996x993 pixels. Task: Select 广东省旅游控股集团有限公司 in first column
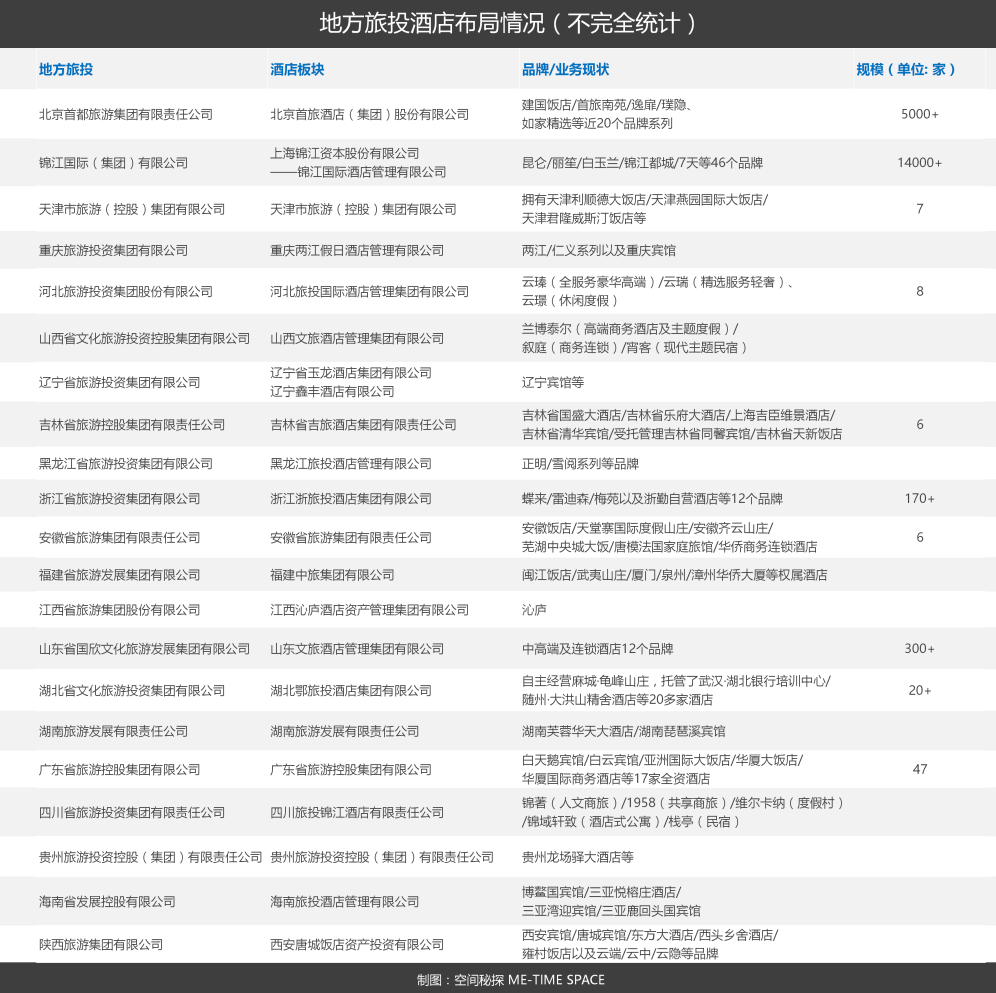coord(119,769)
